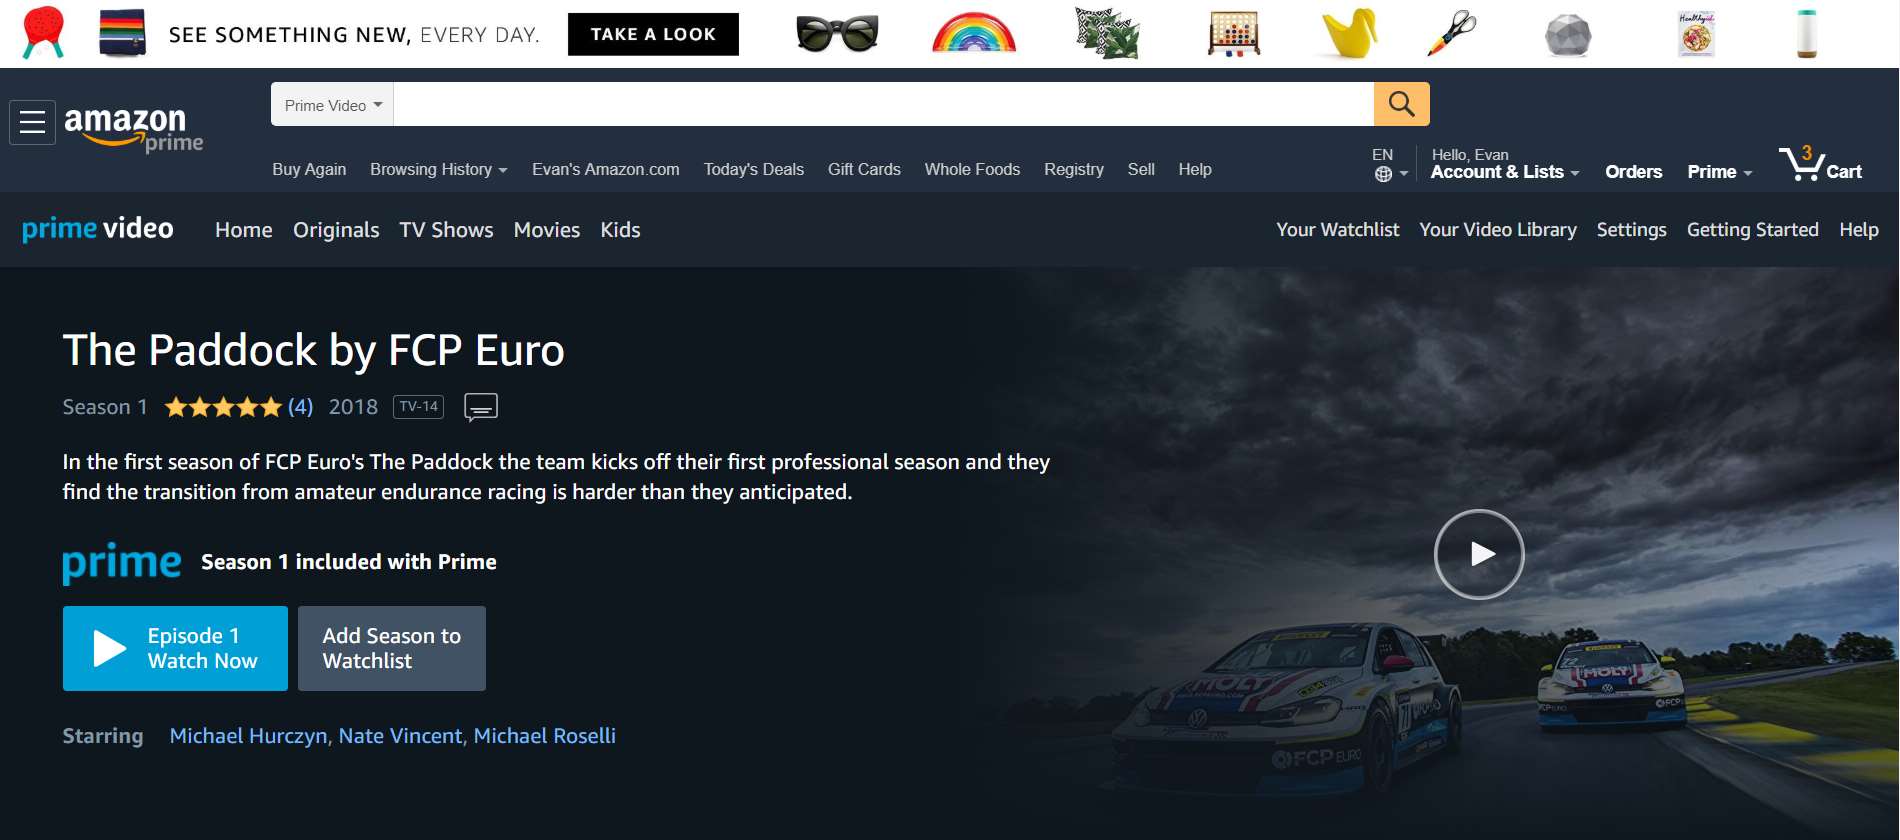Click the 2018 release year
The image size is (1900, 840).
point(353,407)
